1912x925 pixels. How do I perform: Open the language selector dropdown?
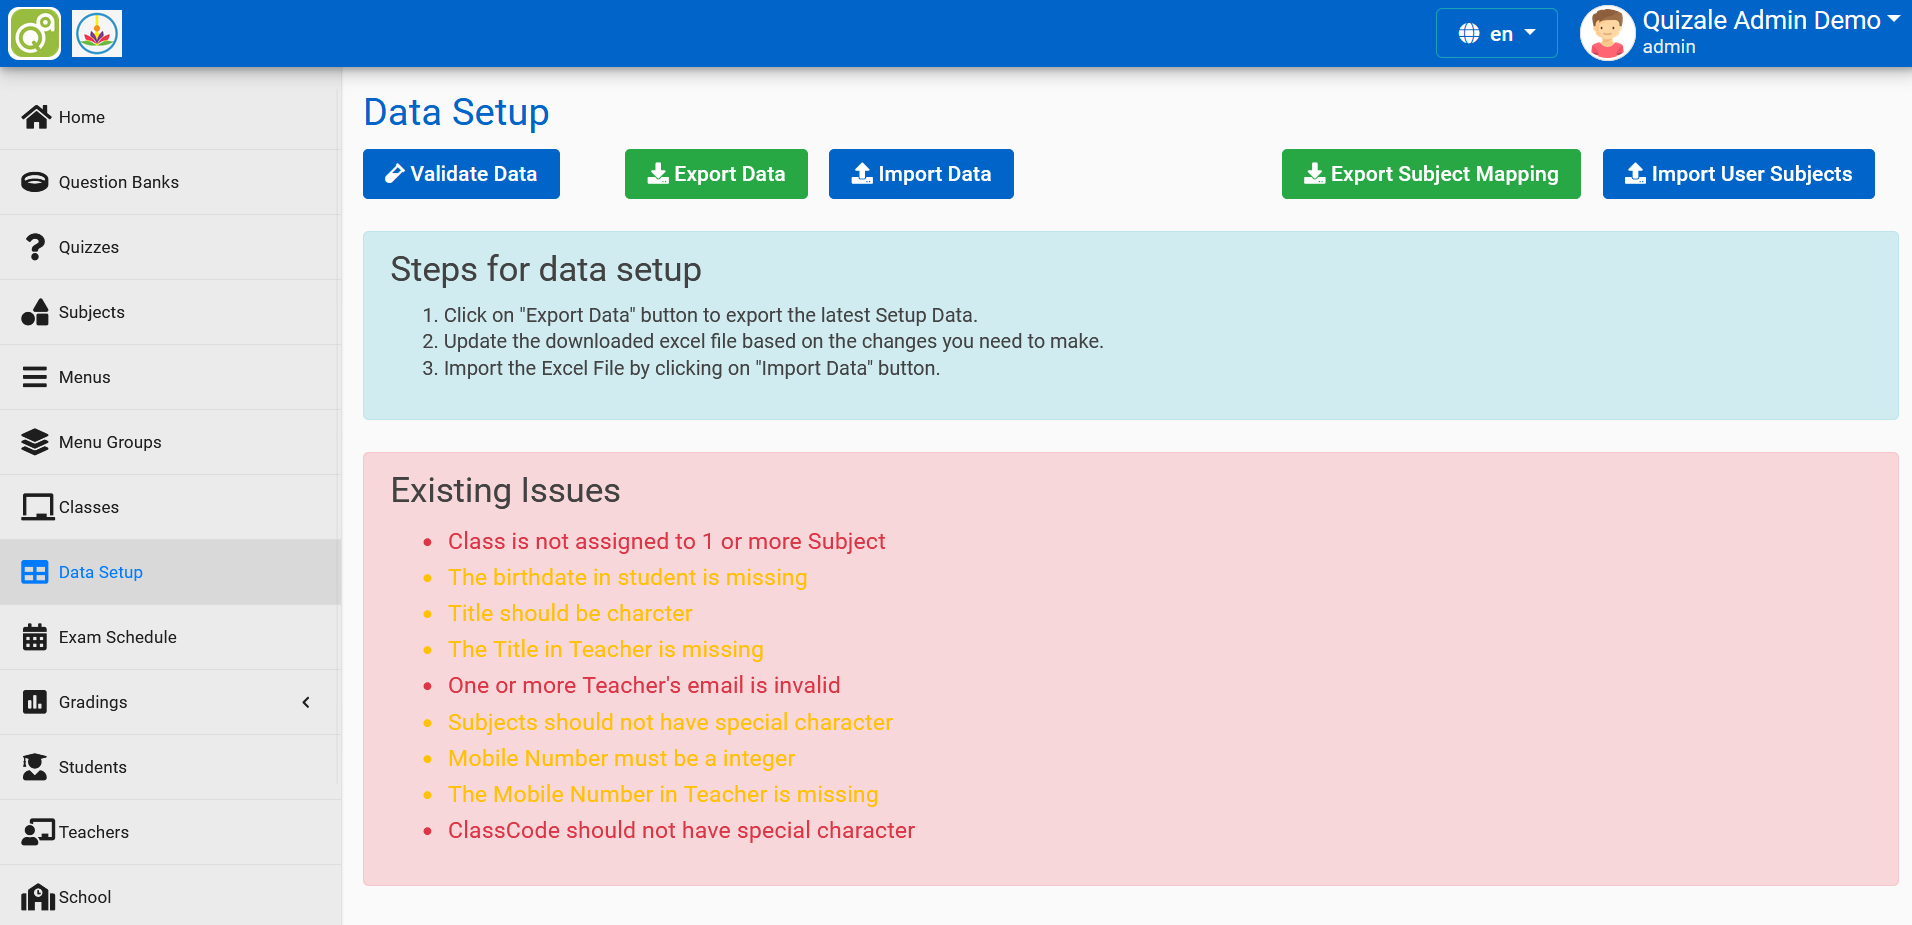tap(1496, 33)
